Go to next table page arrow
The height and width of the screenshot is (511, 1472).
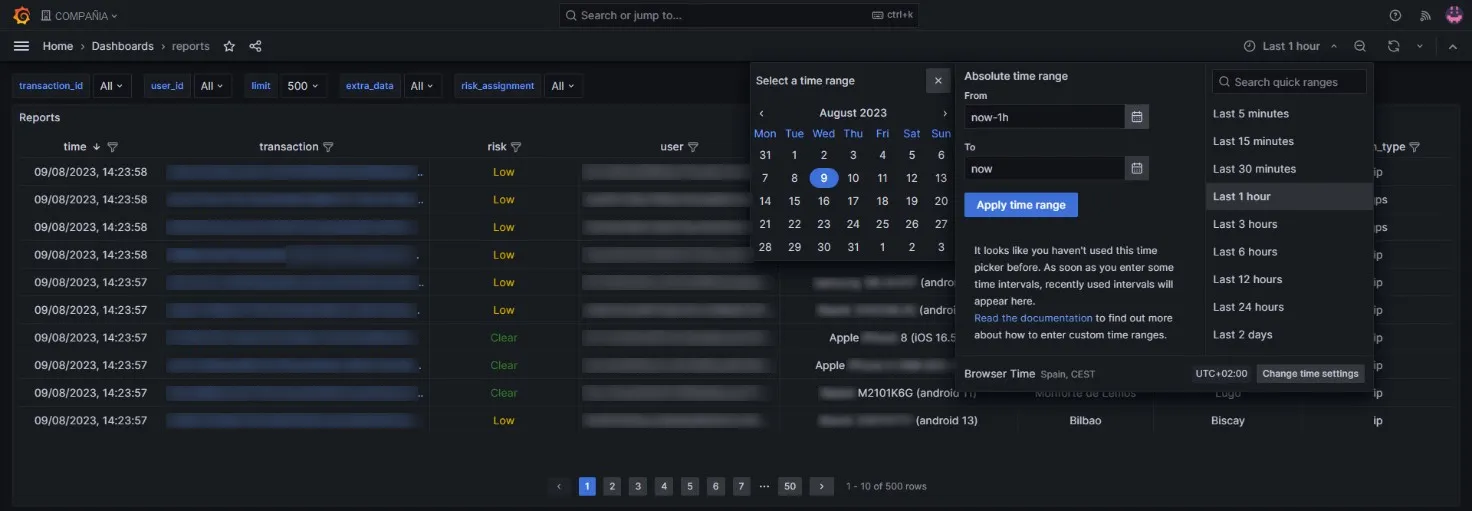[821, 486]
